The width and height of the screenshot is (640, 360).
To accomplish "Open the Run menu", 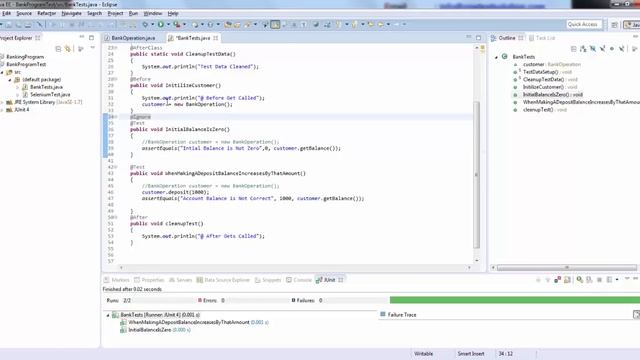I will click(133, 13).
